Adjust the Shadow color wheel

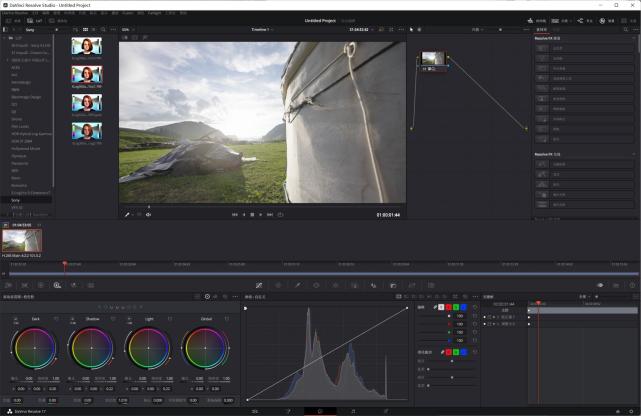(x=91, y=349)
